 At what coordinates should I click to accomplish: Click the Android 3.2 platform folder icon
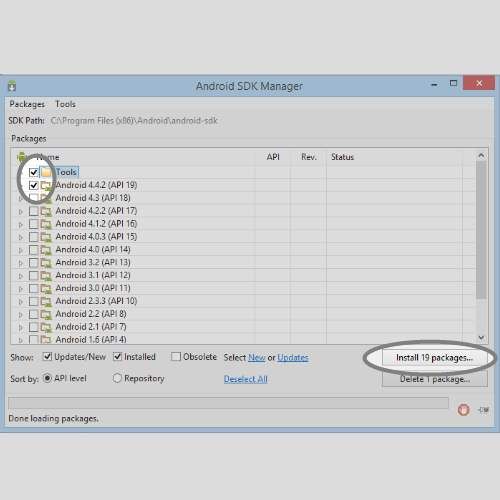(46, 263)
